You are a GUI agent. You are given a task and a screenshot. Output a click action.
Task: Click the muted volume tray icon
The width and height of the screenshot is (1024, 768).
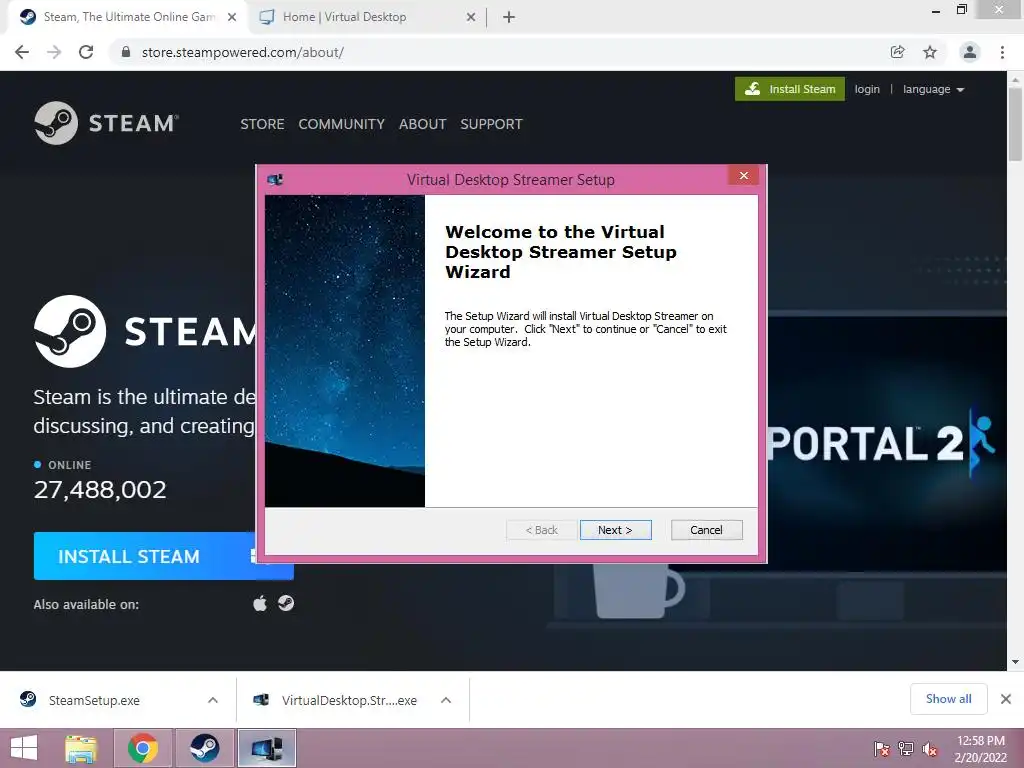point(930,749)
